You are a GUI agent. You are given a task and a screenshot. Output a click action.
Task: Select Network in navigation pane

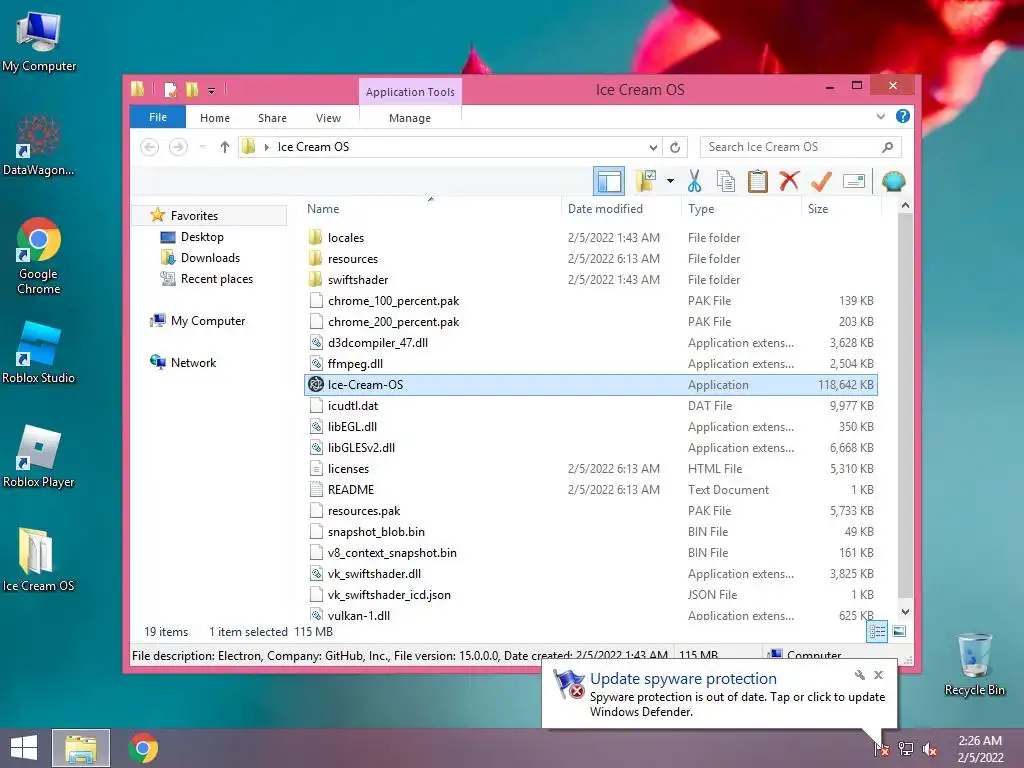(193, 362)
